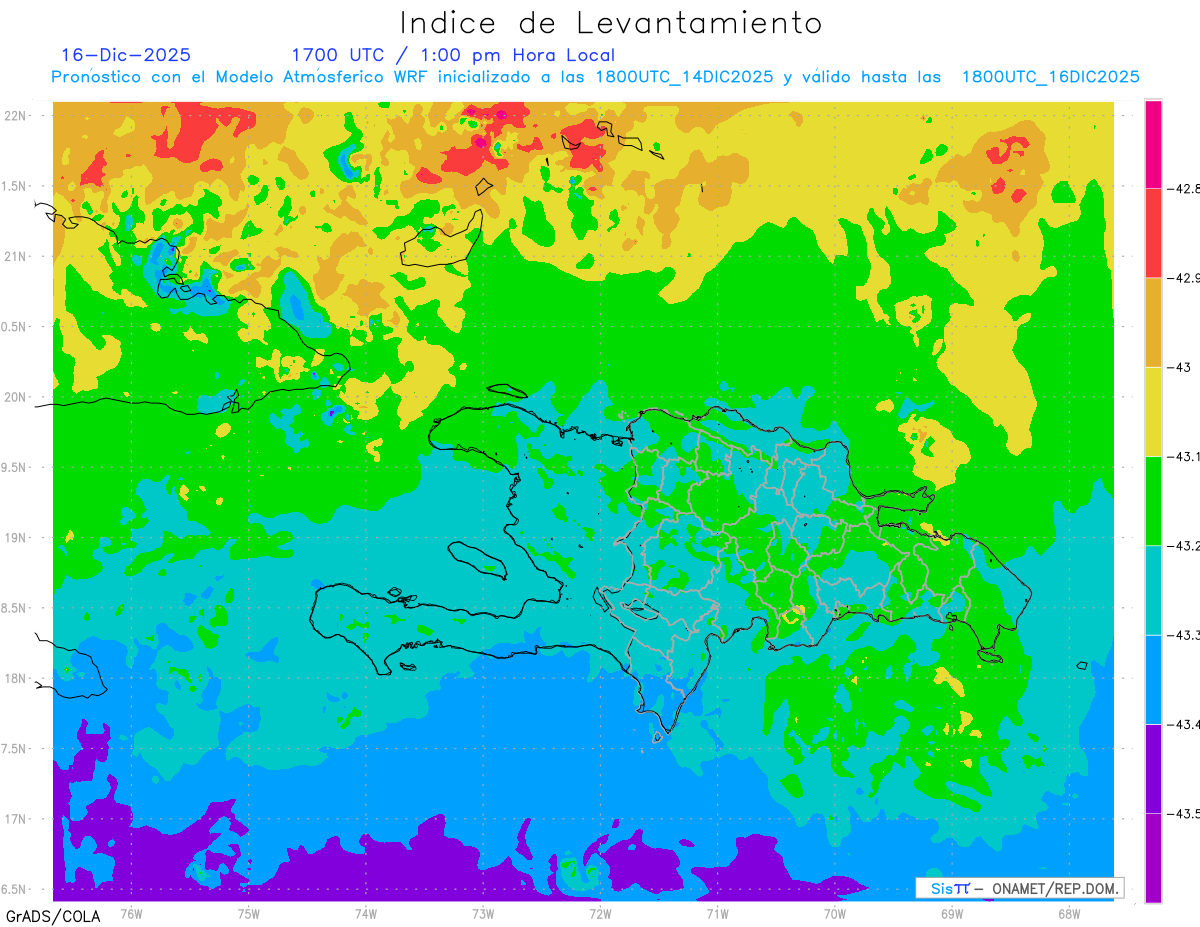
Task: Click the "1.5N" latitude label
Action: tap(16, 186)
